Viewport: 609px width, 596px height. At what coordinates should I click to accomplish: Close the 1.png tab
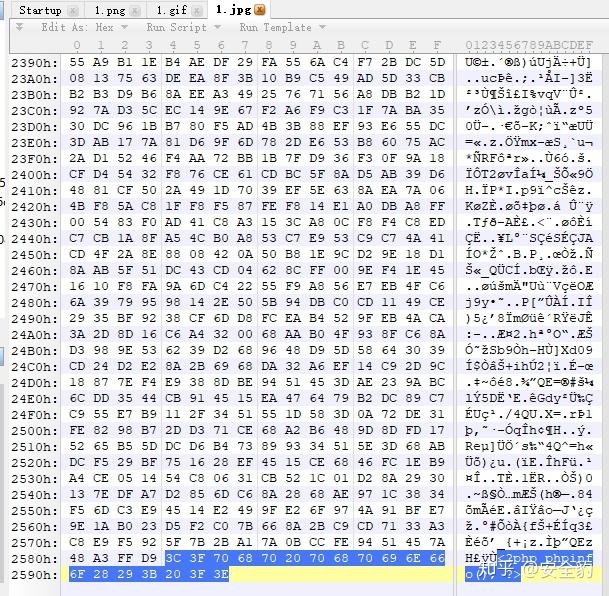[135, 11]
